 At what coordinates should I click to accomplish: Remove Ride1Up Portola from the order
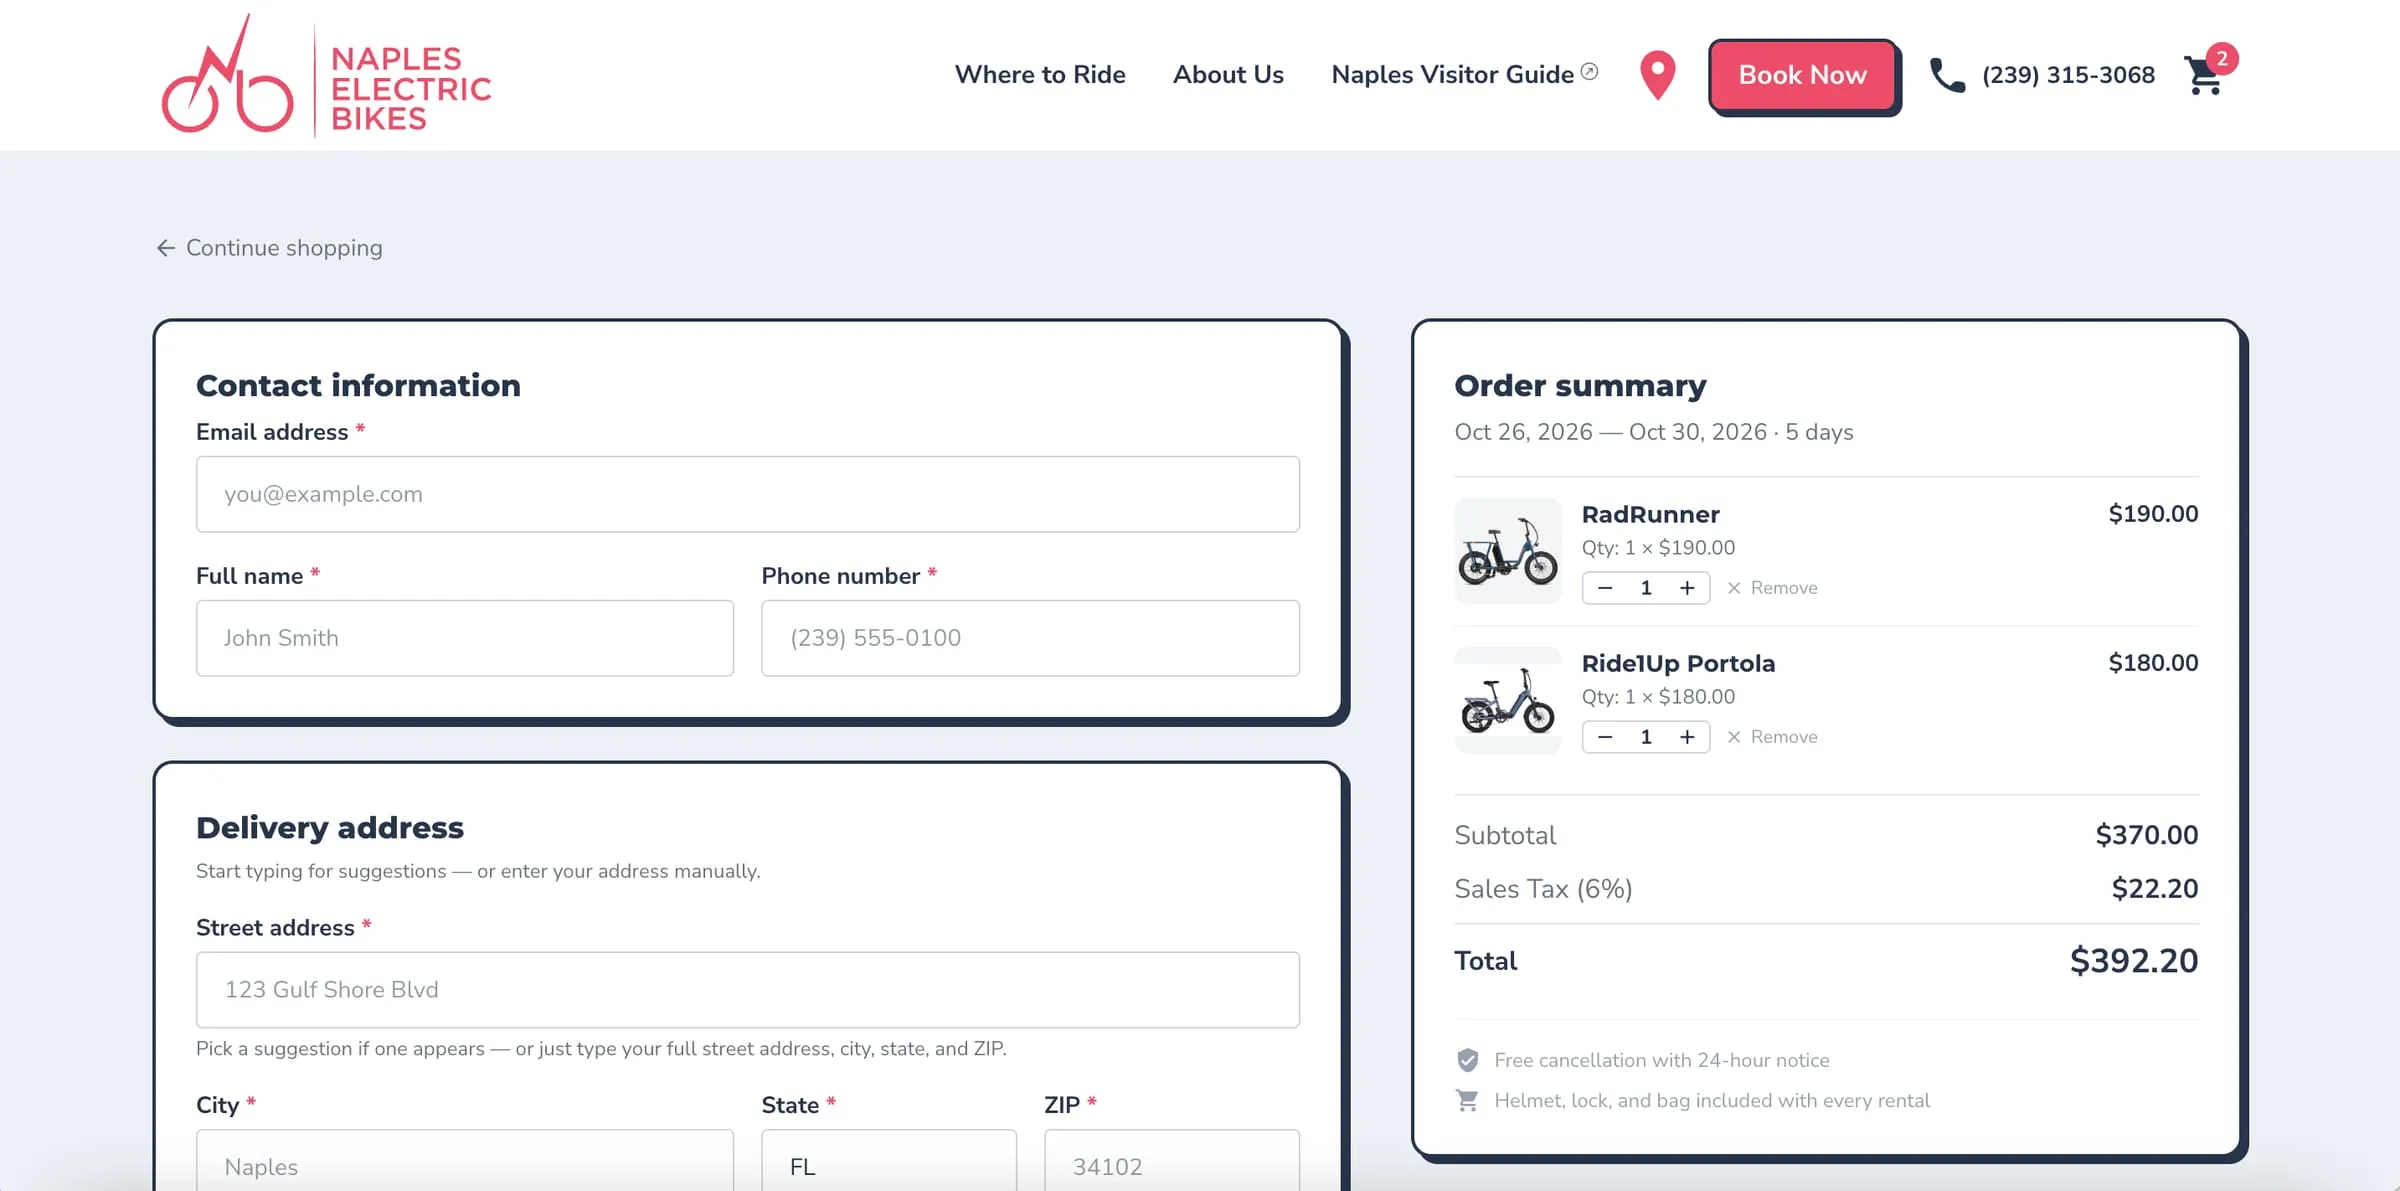[1772, 737]
